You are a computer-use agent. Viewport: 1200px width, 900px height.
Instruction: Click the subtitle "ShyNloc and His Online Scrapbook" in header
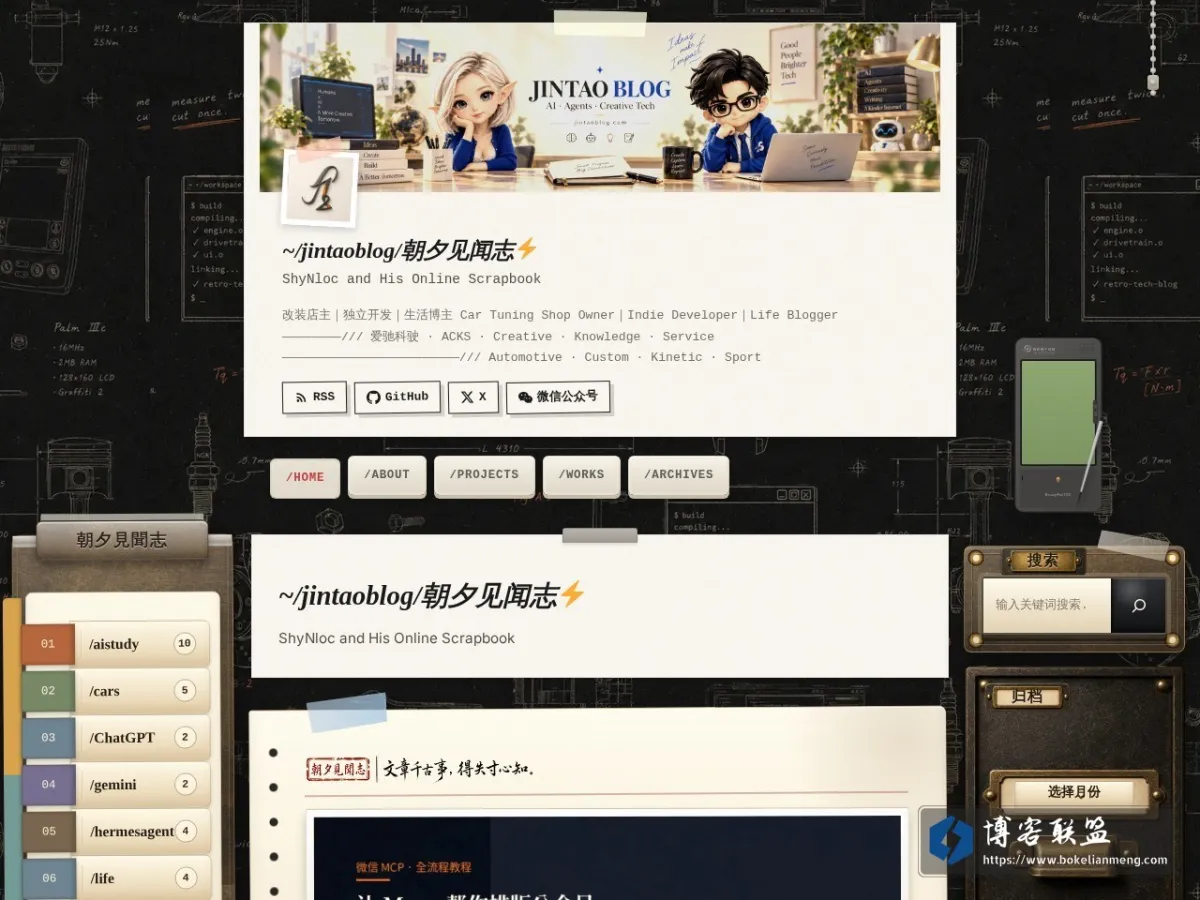tap(411, 279)
